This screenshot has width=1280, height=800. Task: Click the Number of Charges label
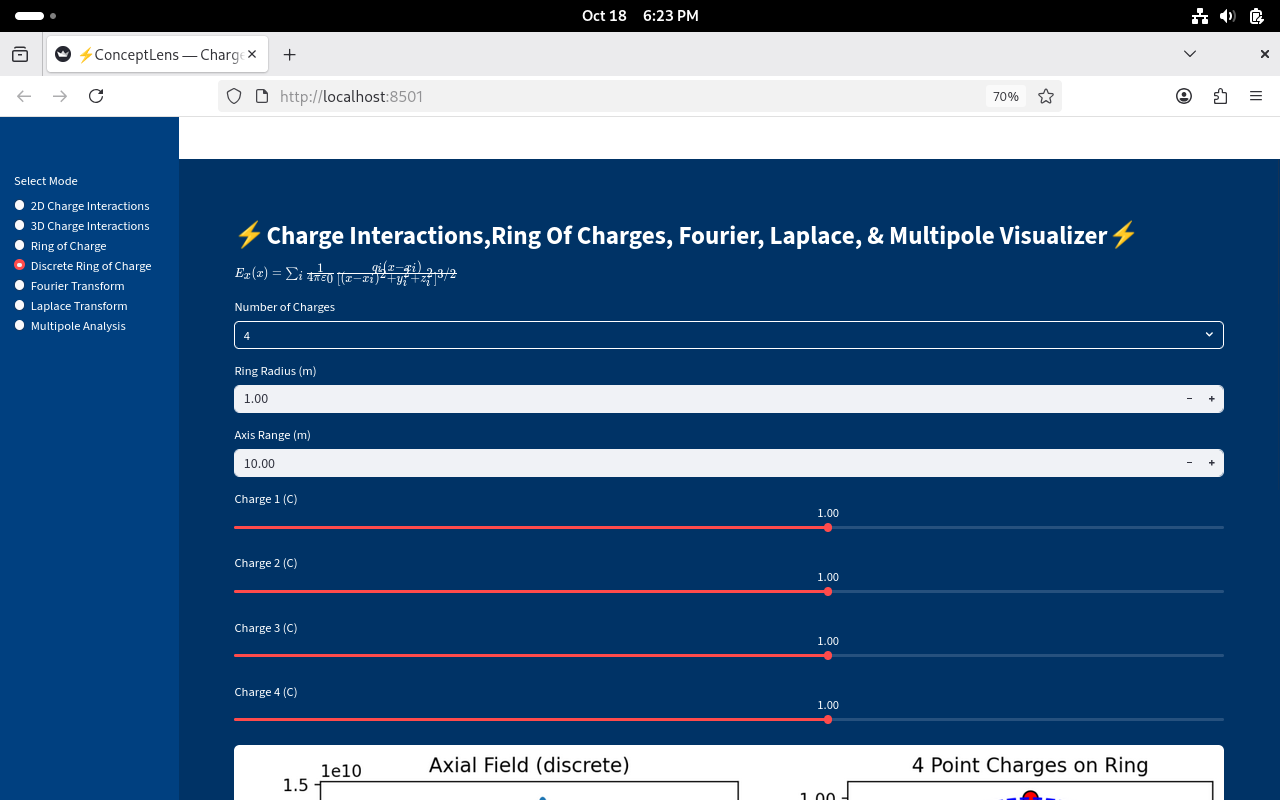click(285, 307)
